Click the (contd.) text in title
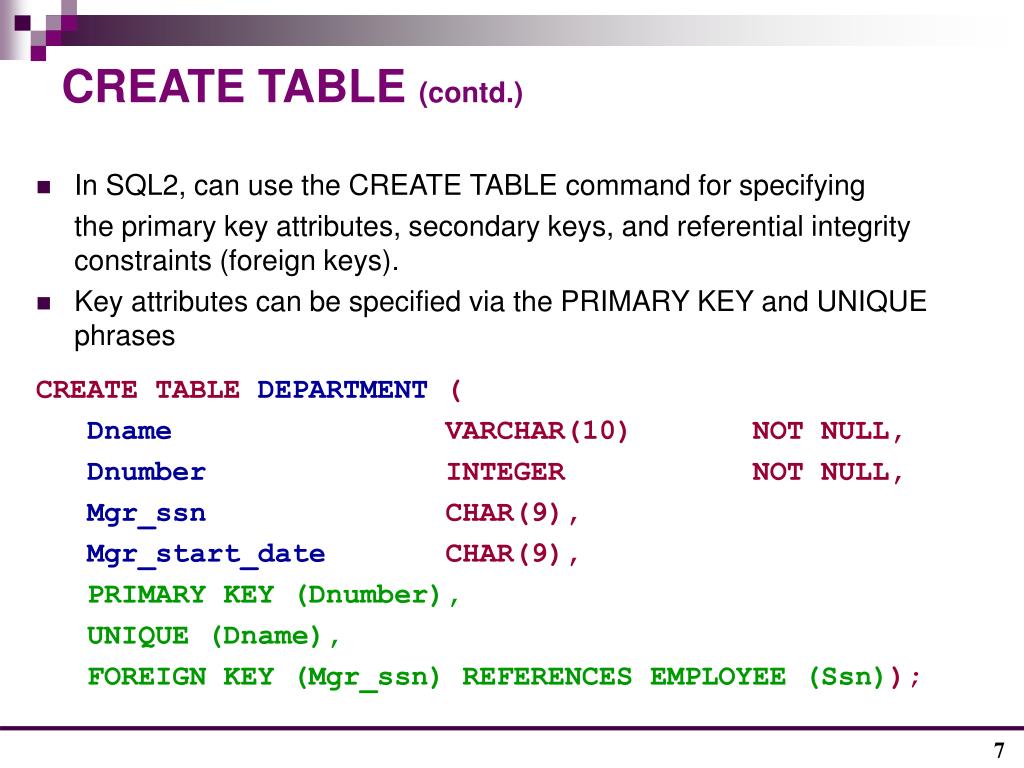The width and height of the screenshot is (1024, 768). point(470,93)
